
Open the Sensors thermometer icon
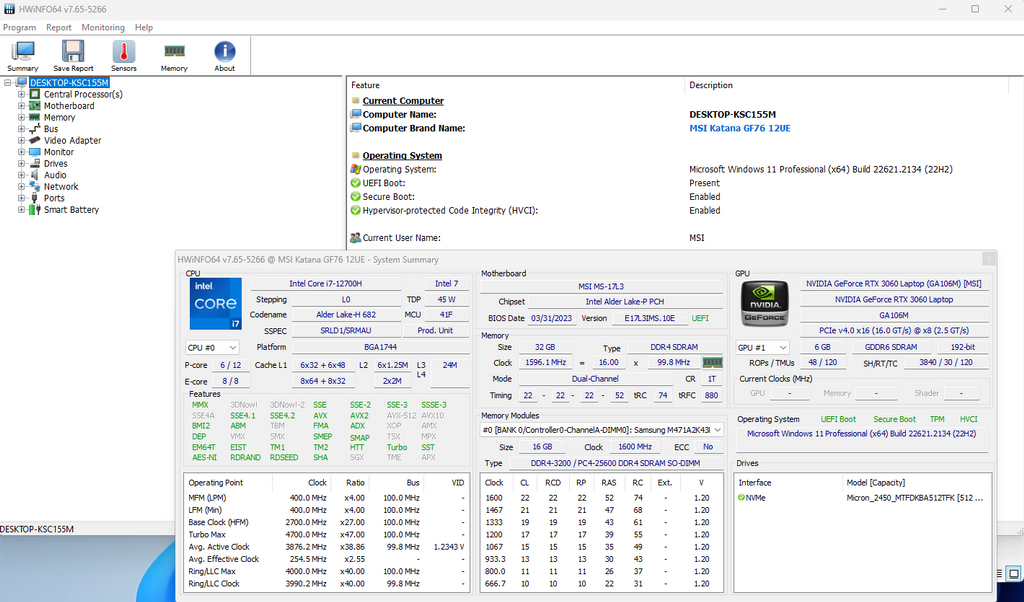click(x=123, y=55)
